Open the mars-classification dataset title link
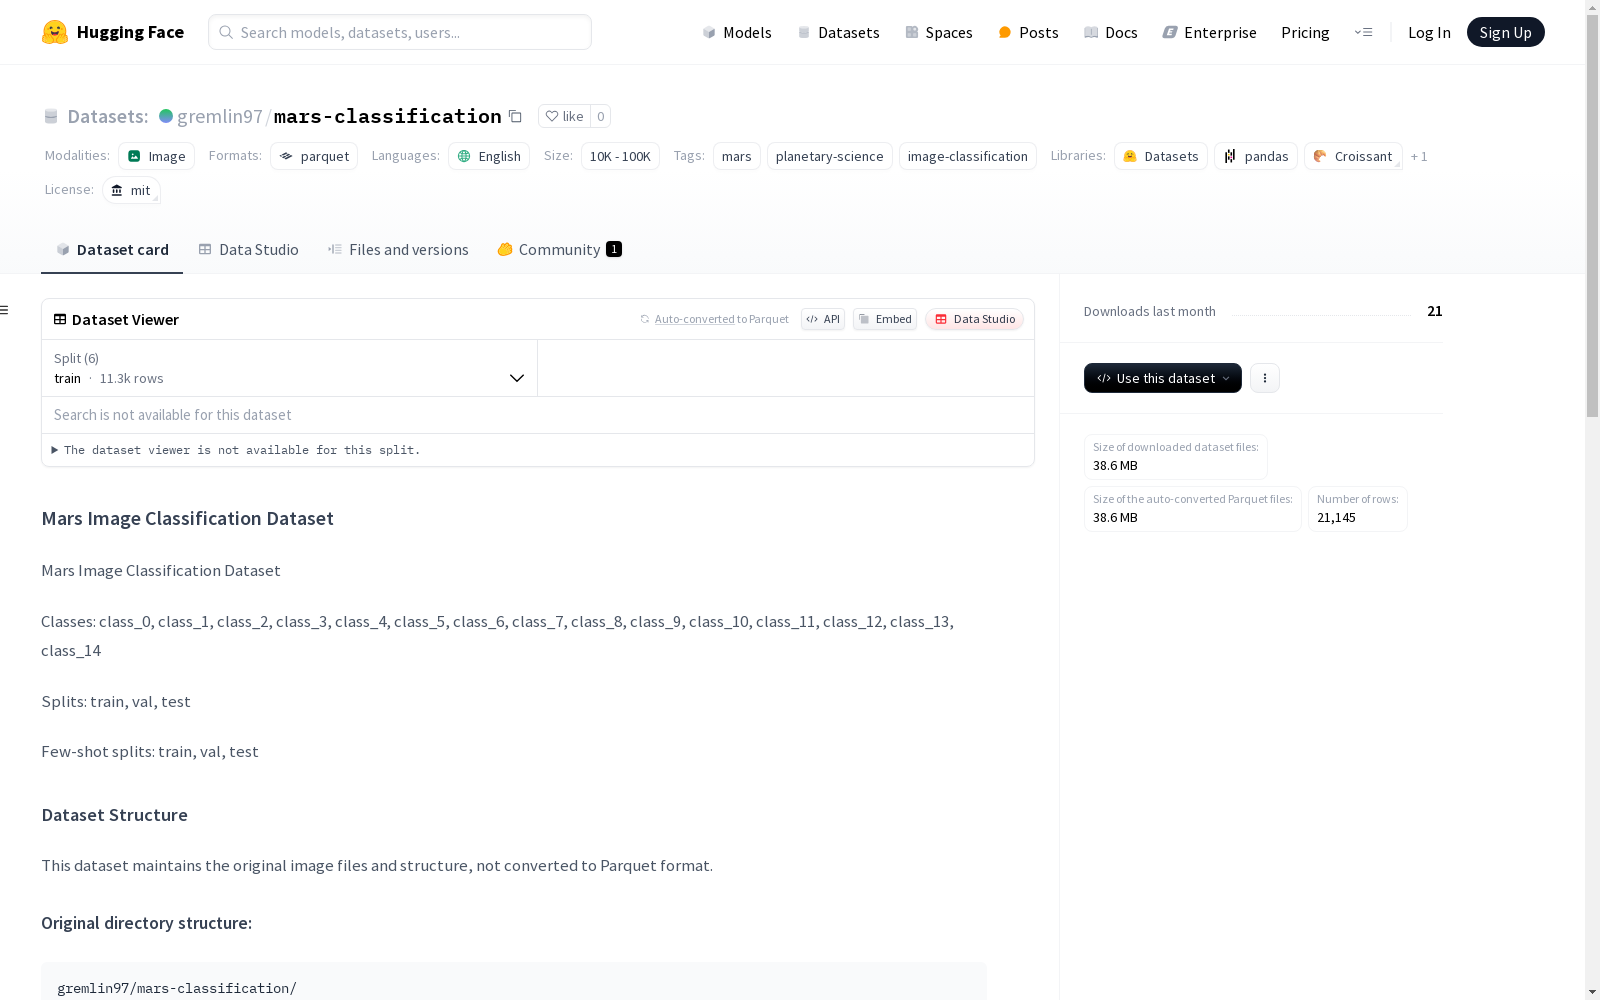This screenshot has height=1000, width=1600. pos(388,116)
